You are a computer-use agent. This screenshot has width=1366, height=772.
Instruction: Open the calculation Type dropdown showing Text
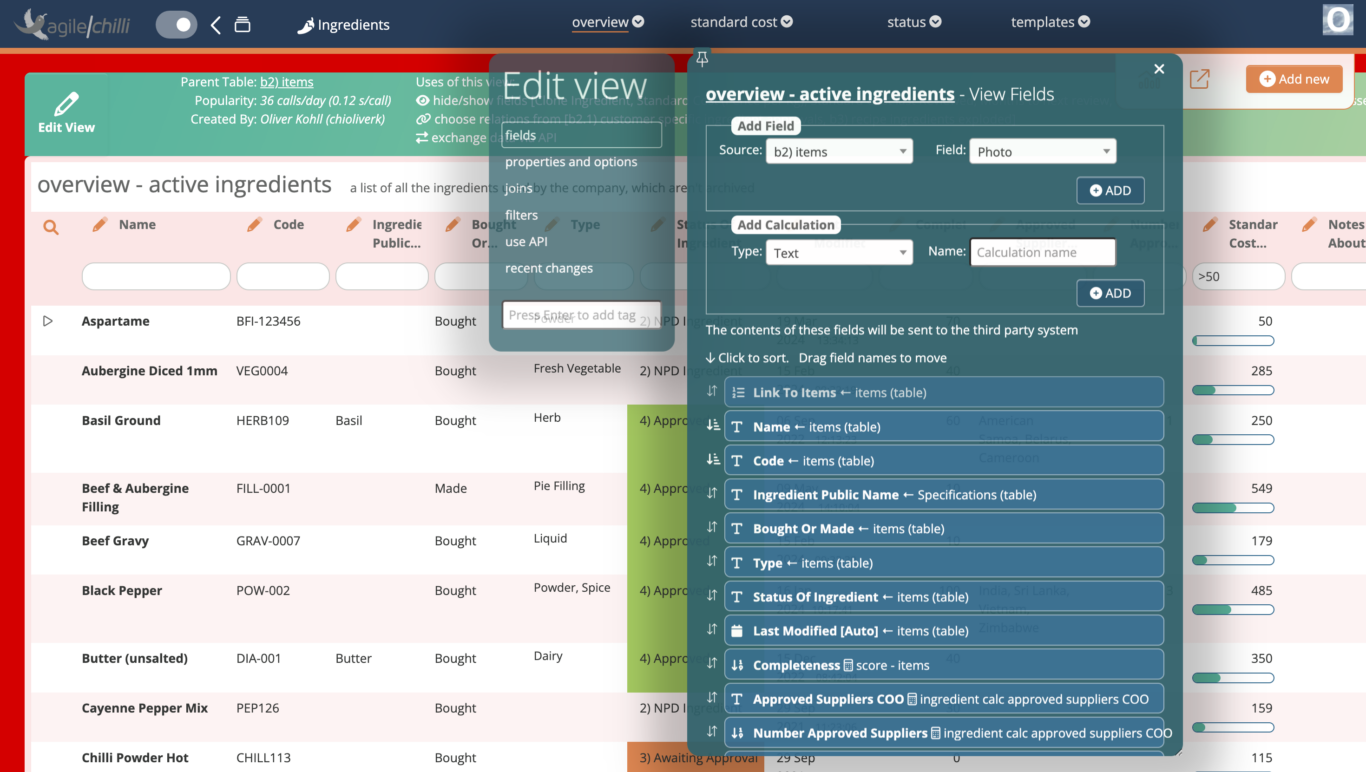(839, 252)
